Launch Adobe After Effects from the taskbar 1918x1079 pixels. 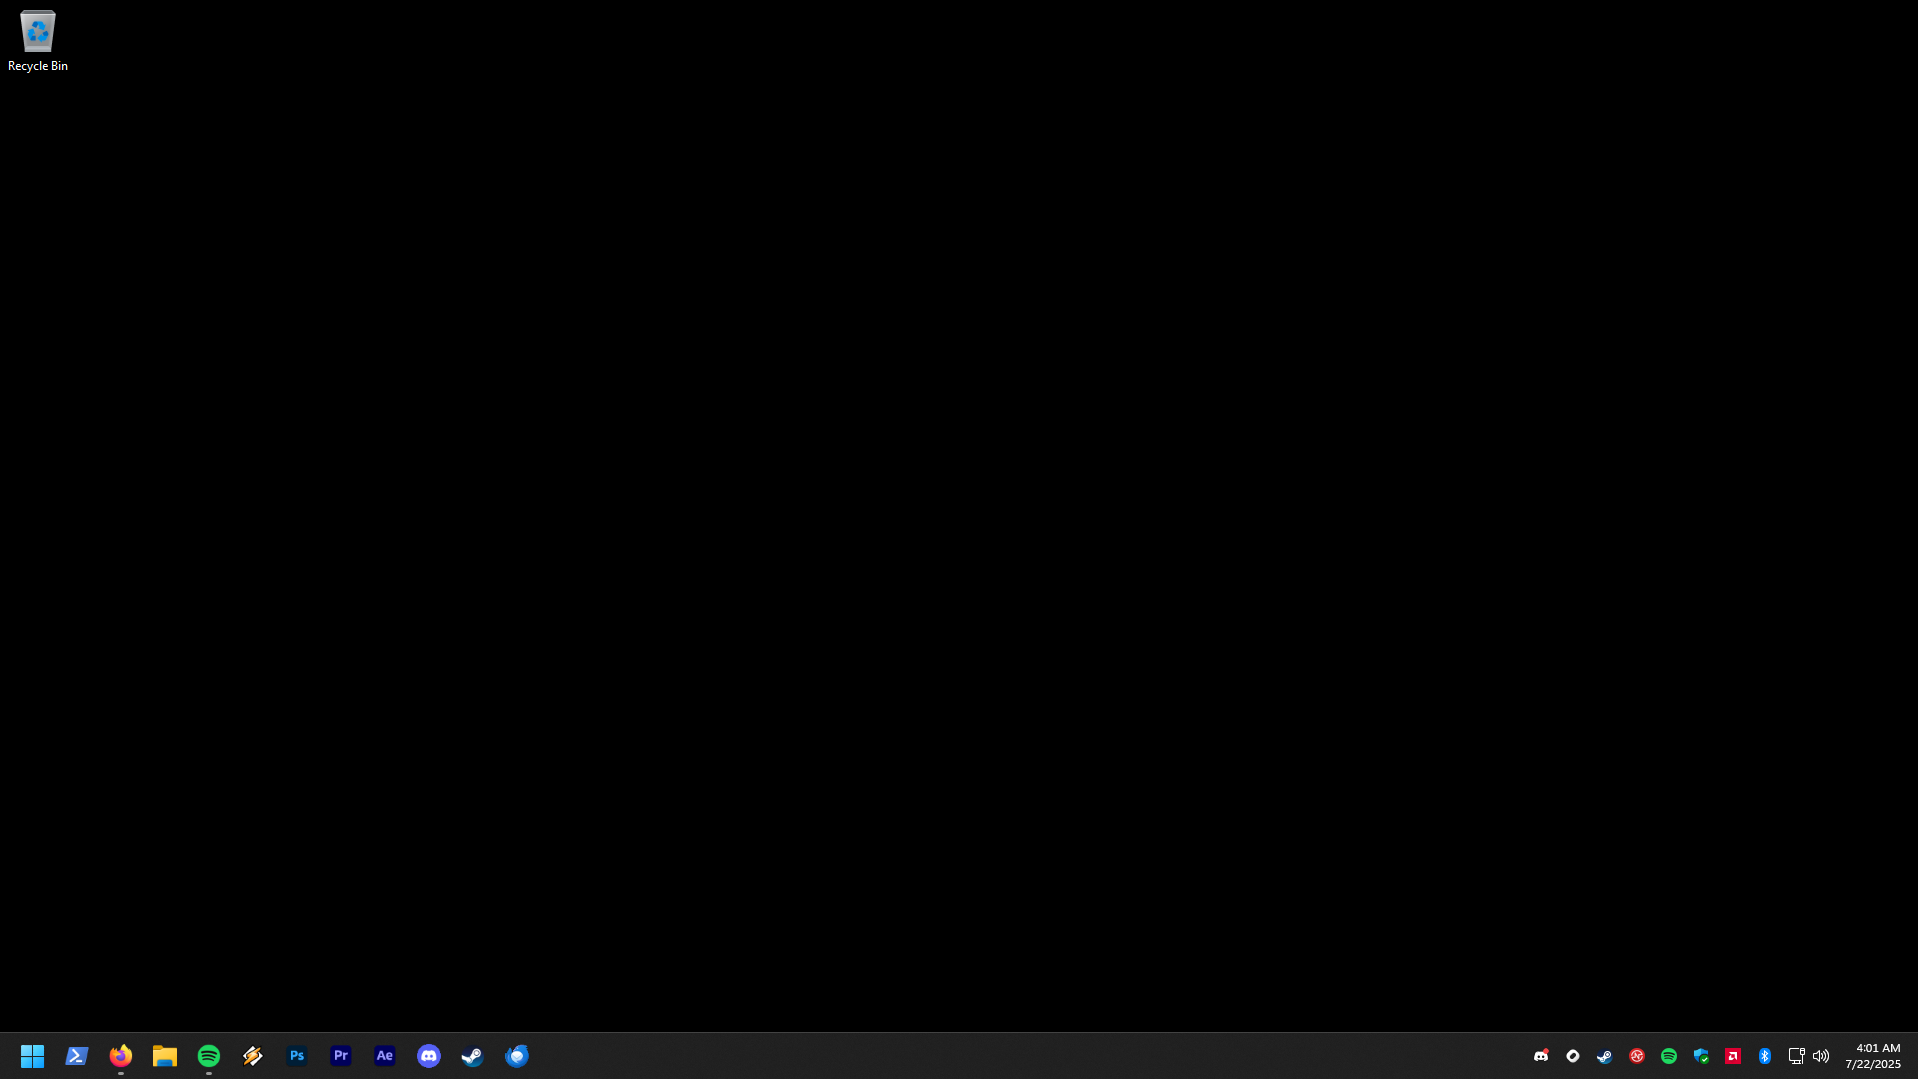click(385, 1056)
